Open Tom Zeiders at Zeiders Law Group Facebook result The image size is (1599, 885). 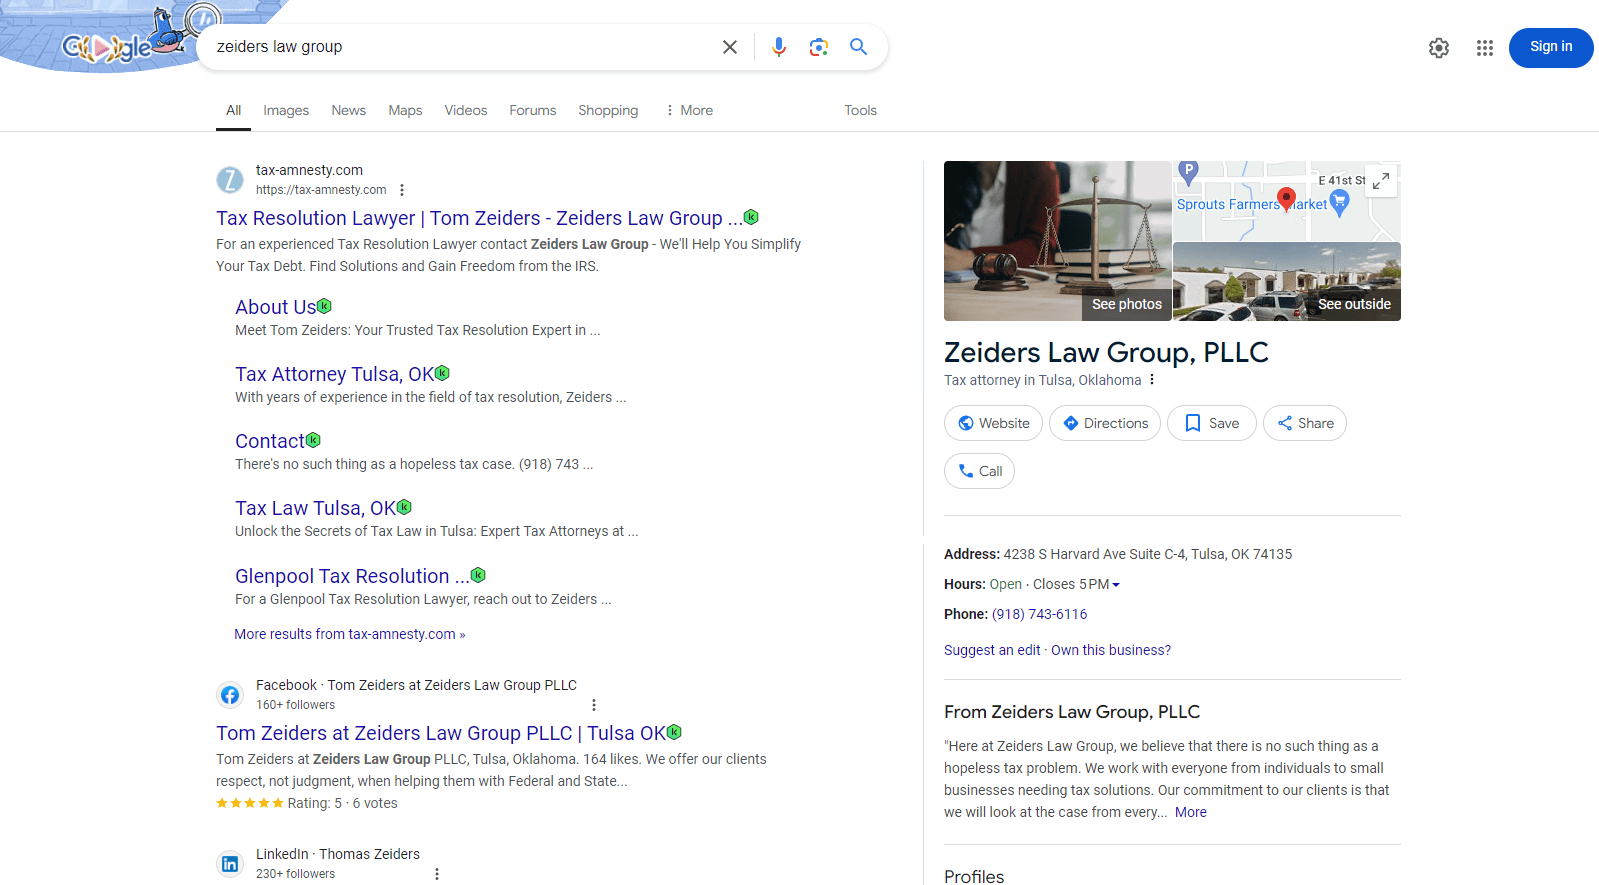tap(441, 733)
